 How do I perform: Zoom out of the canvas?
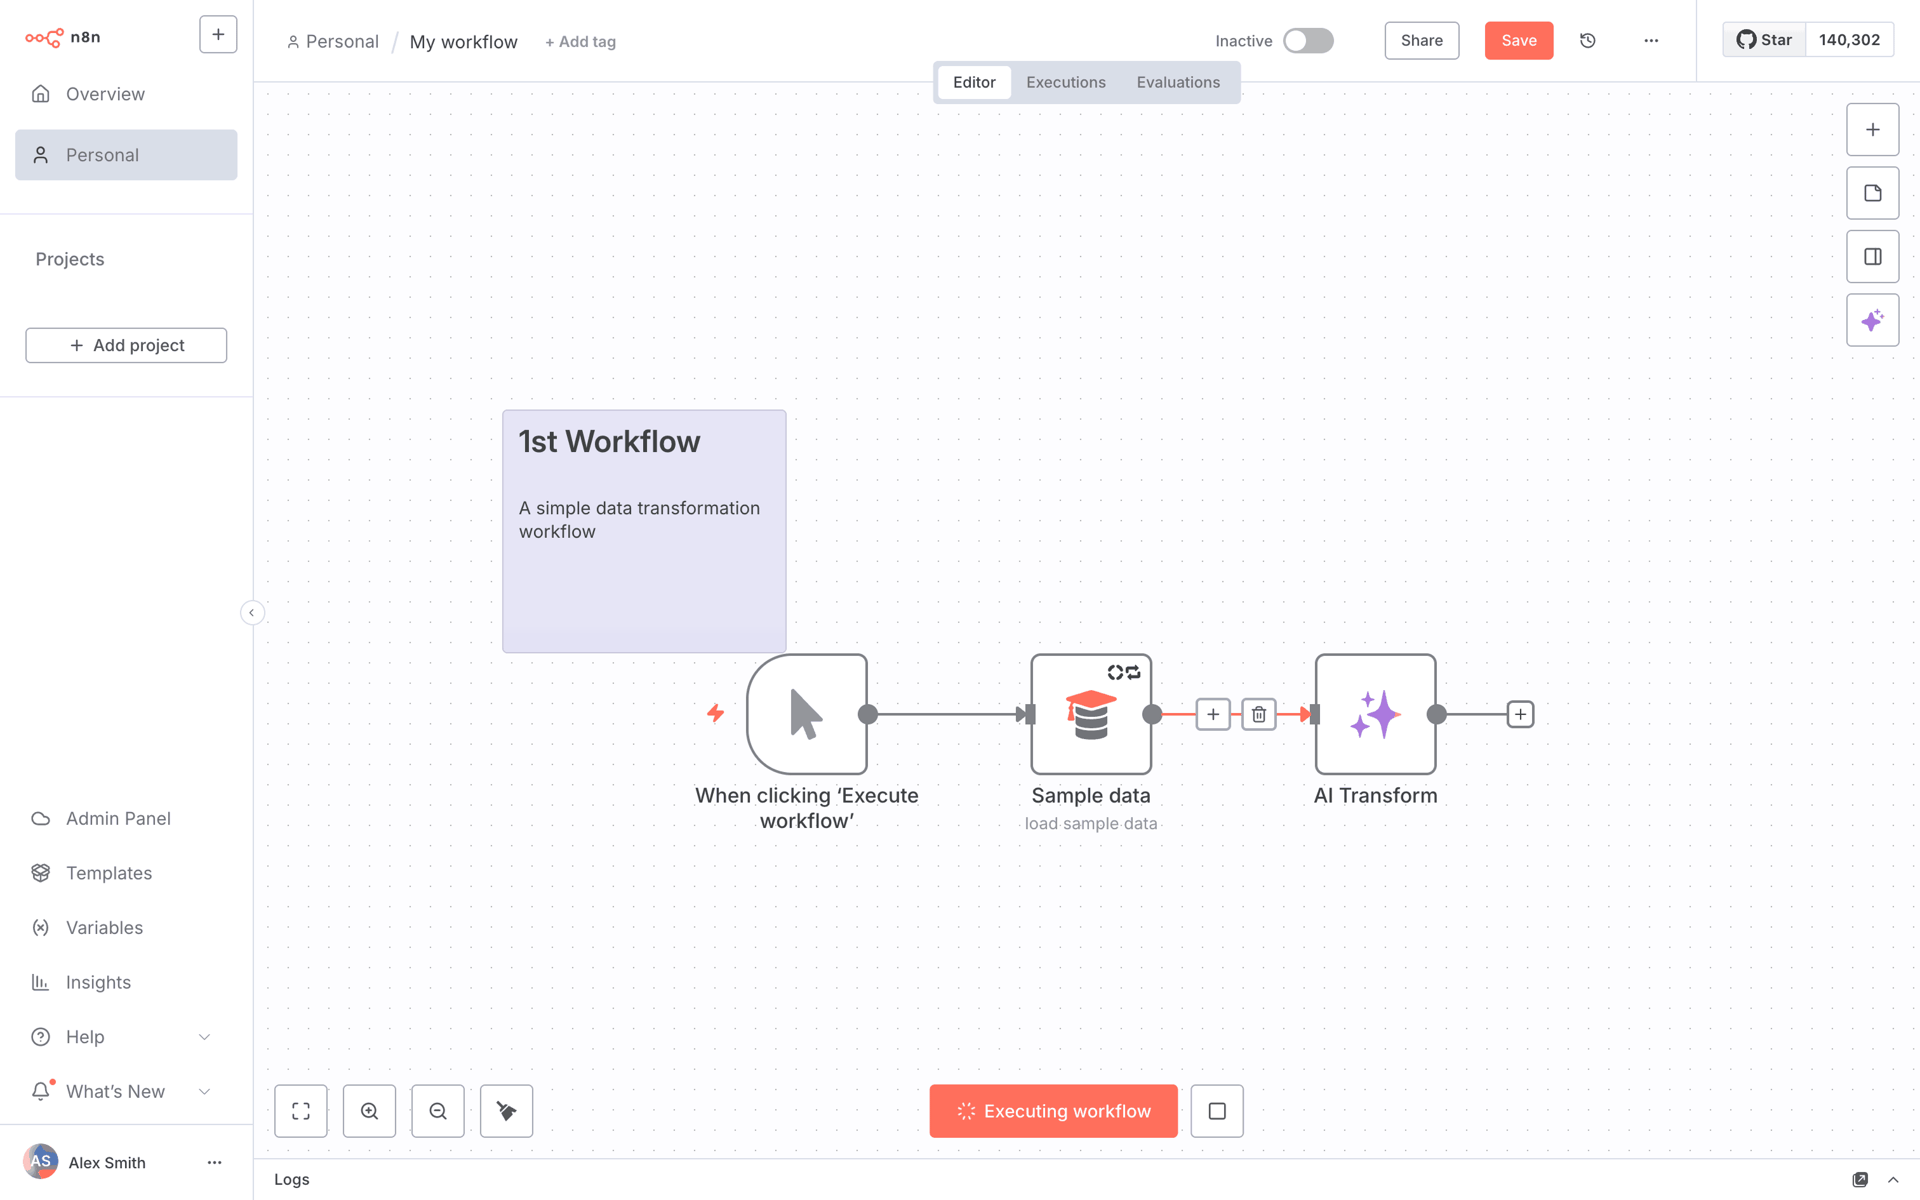click(x=438, y=1111)
